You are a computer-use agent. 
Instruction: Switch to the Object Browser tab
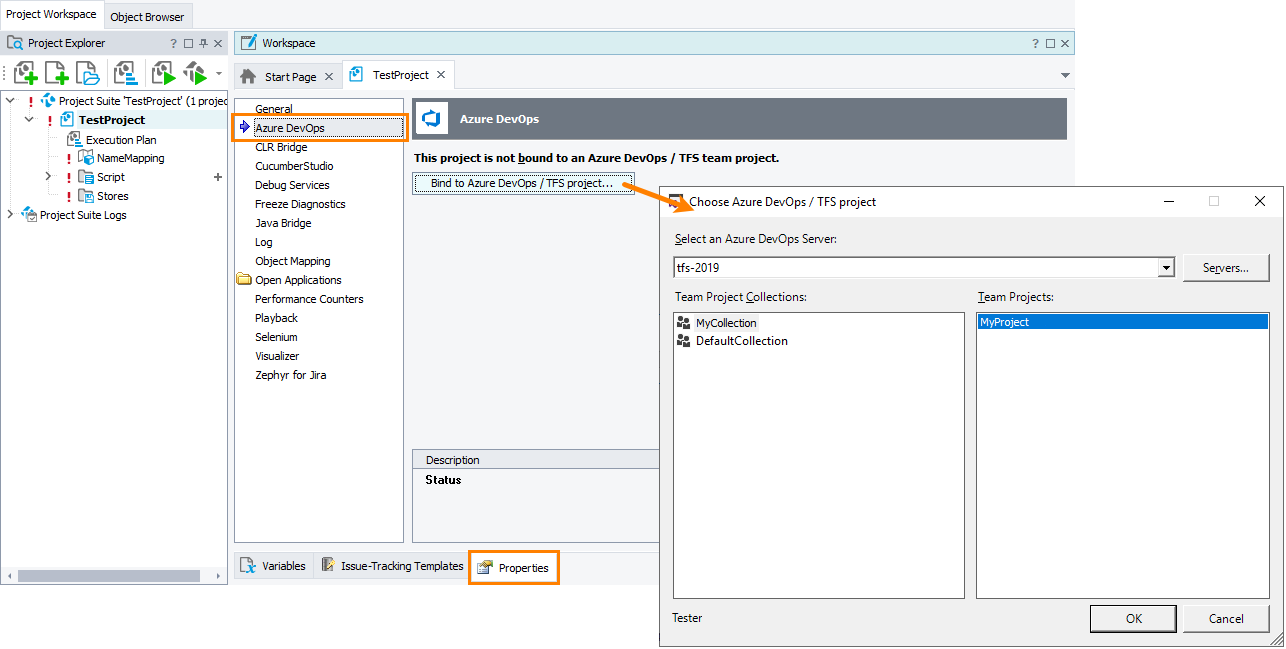click(147, 17)
